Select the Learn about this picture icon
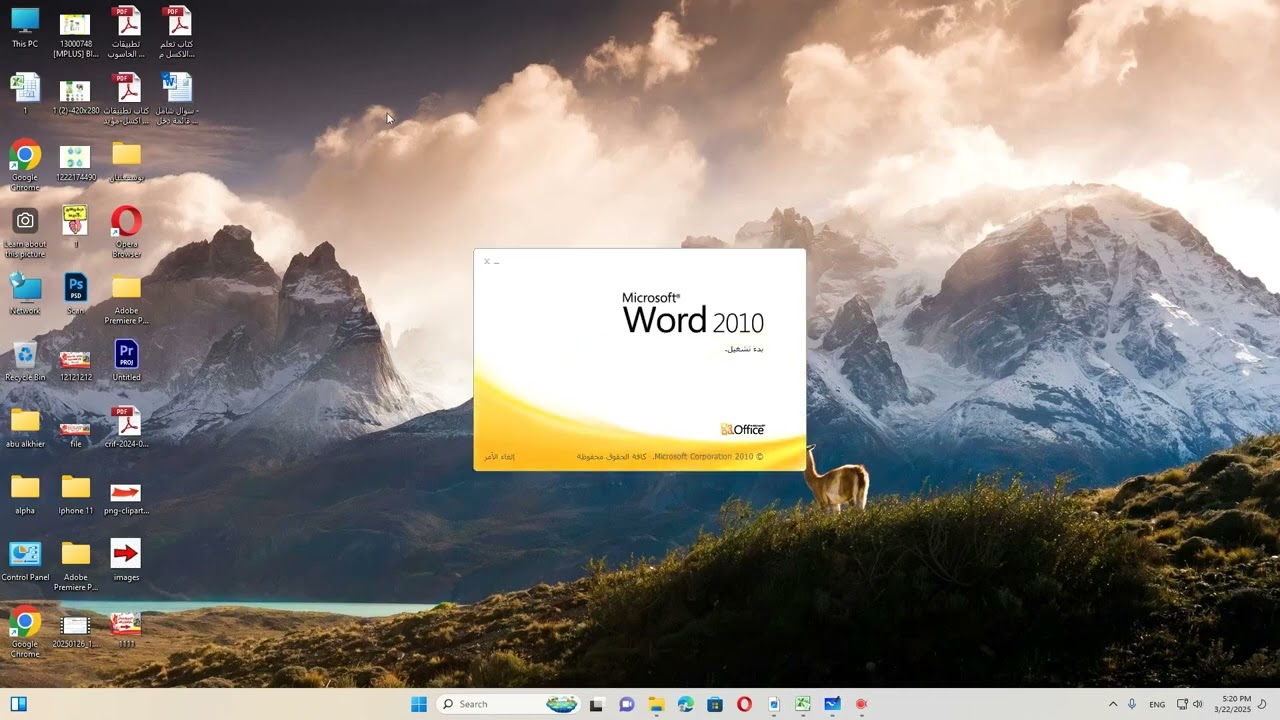This screenshot has width=1280, height=720. (25, 233)
